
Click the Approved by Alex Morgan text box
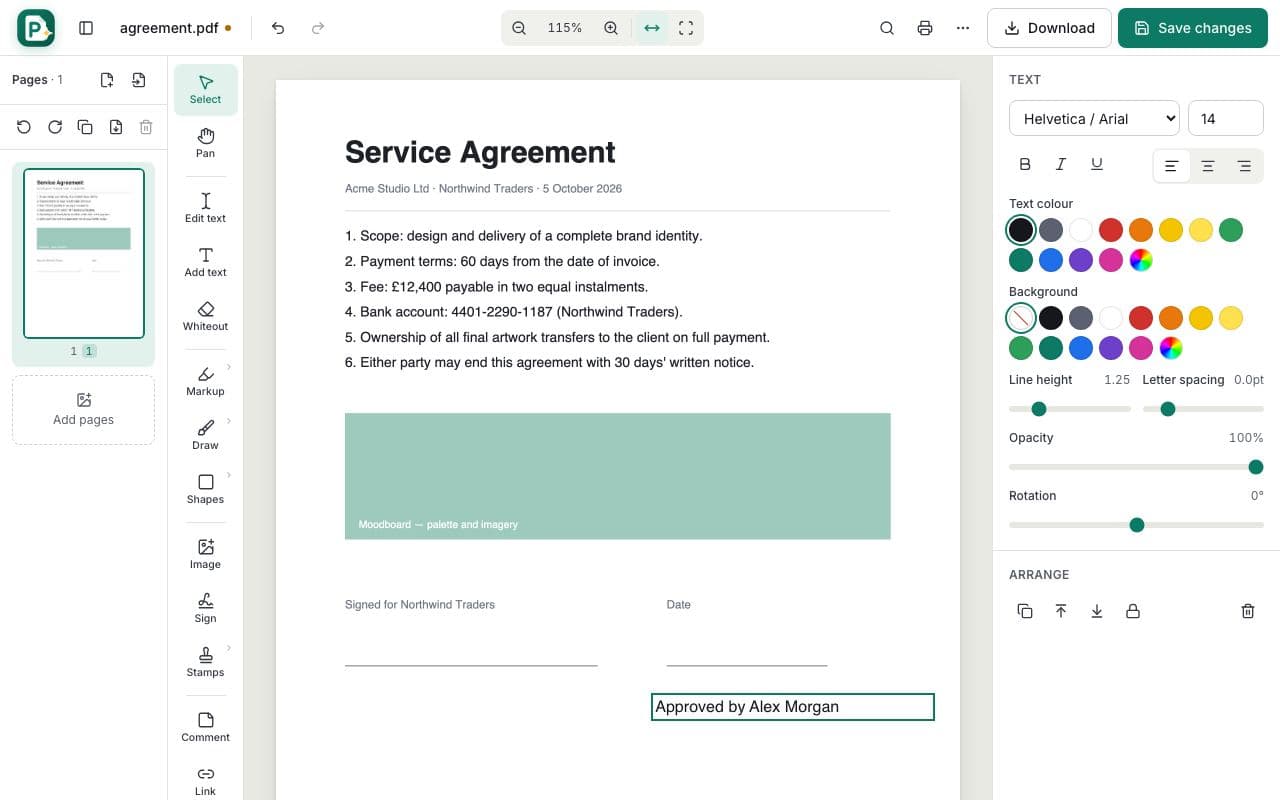click(x=793, y=707)
